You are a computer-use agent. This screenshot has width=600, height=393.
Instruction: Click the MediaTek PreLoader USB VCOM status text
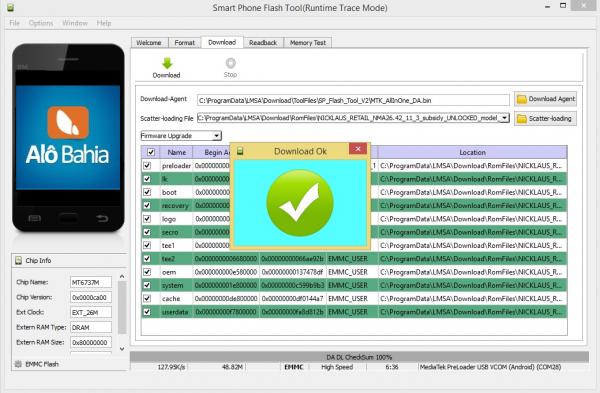490,367
